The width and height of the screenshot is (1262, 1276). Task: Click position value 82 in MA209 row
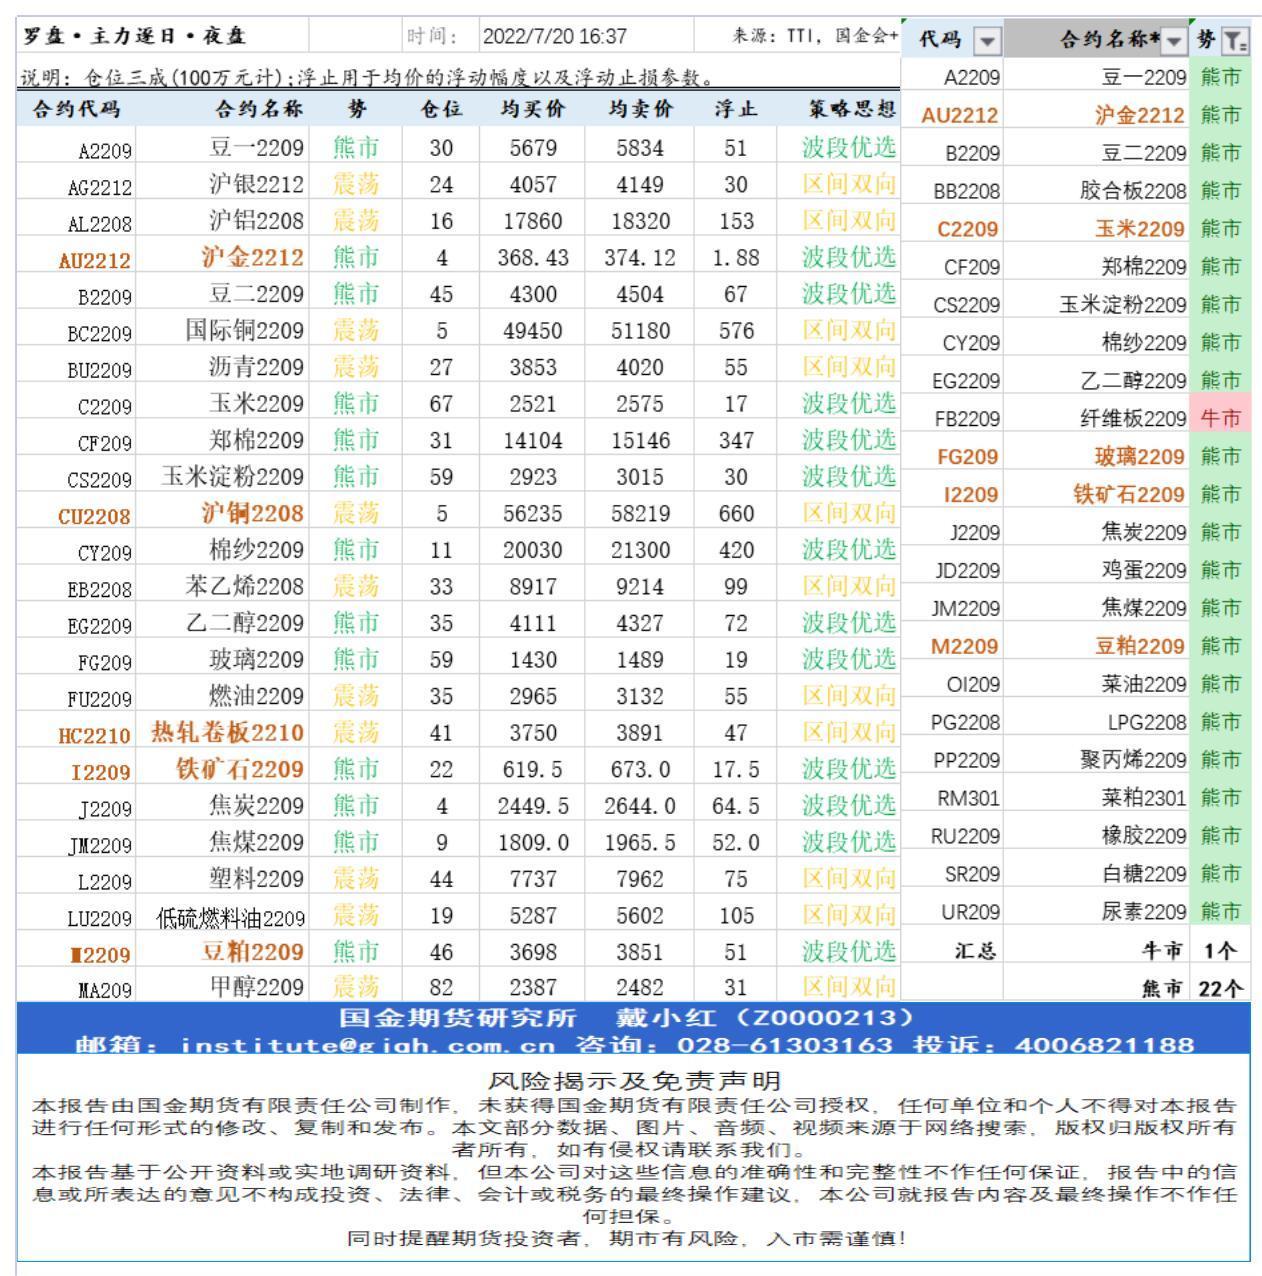[x=442, y=988]
